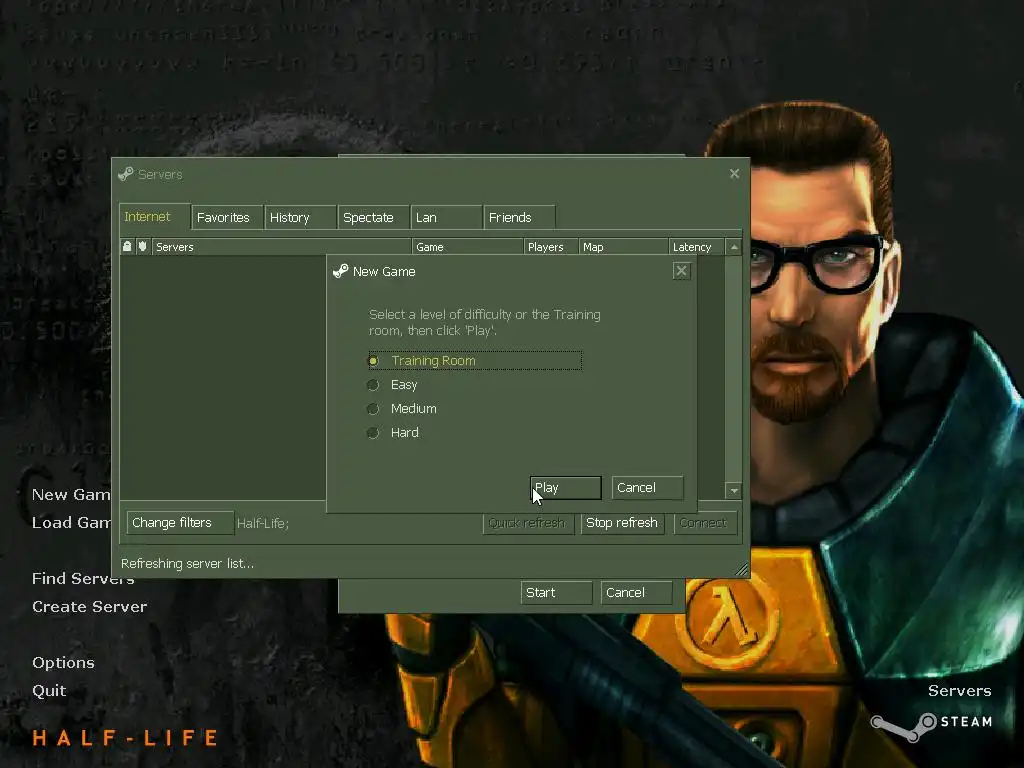Open the Favorites tab
This screenshot has height=768, width=1024.
click(x=227, y=217)
